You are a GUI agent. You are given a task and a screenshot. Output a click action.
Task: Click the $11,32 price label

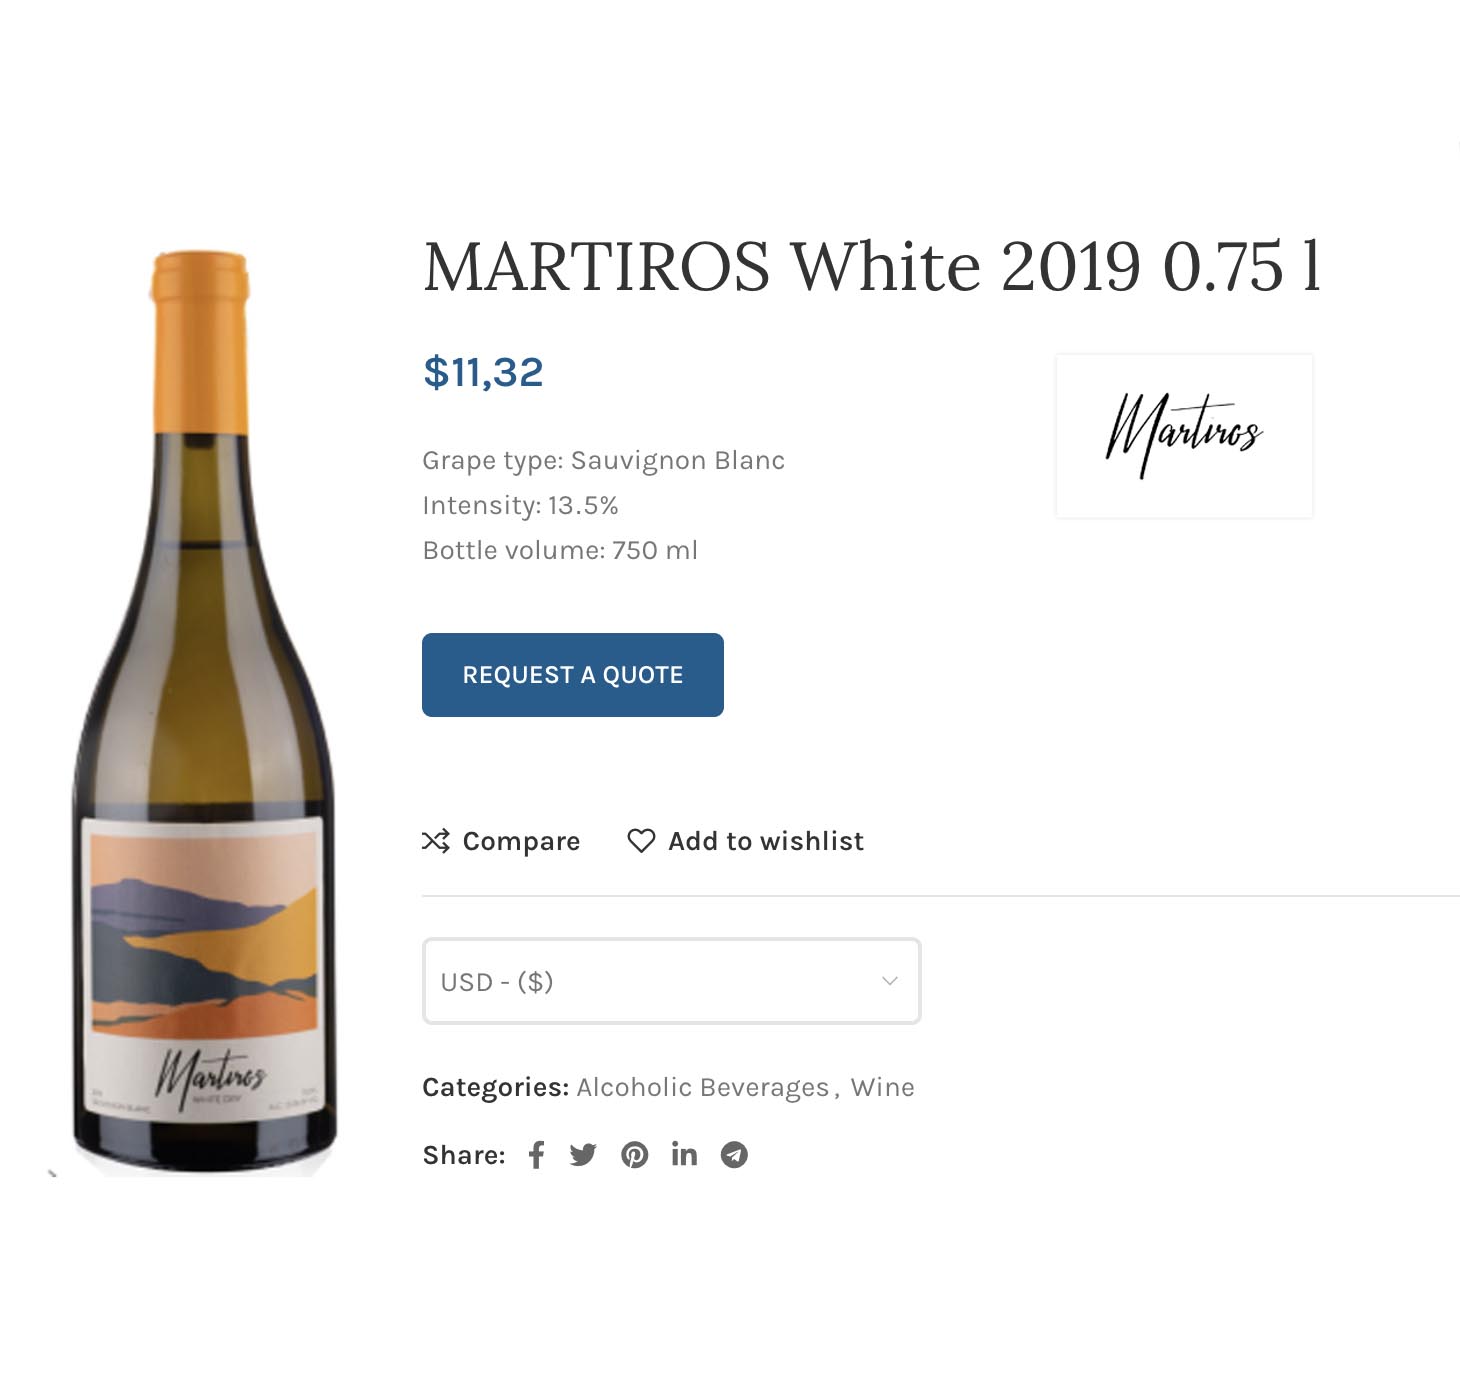483,372
